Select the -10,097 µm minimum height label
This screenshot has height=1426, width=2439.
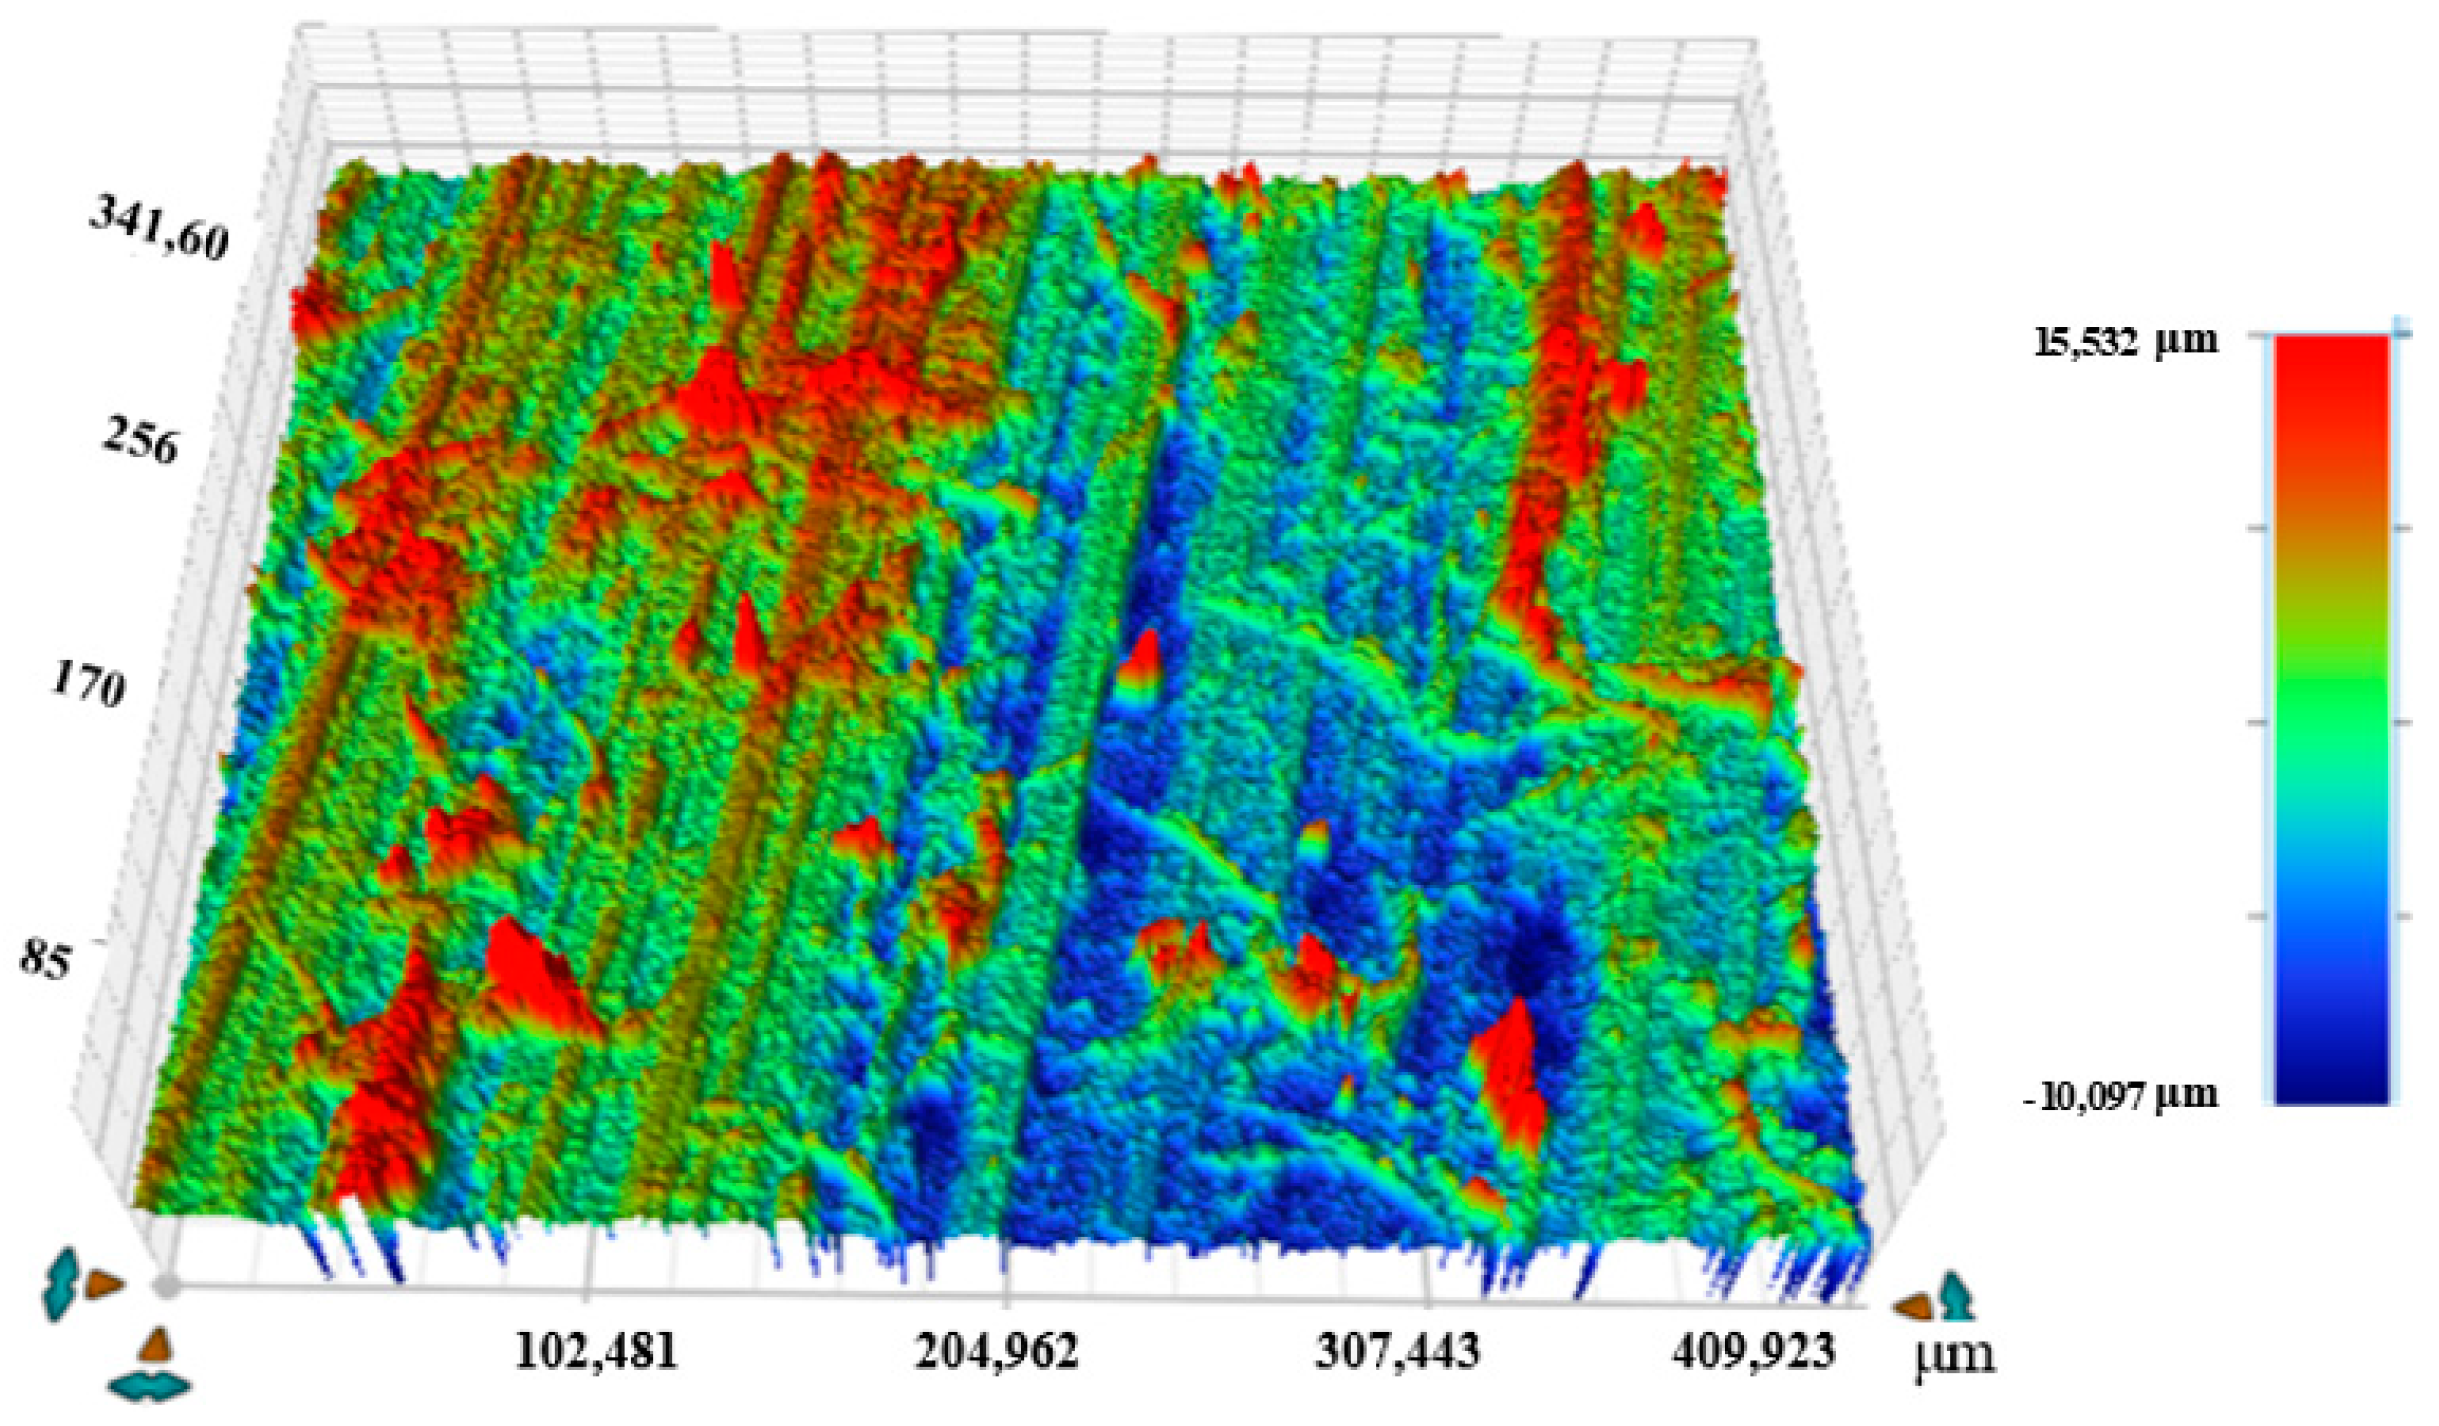coord(2120,1096)
